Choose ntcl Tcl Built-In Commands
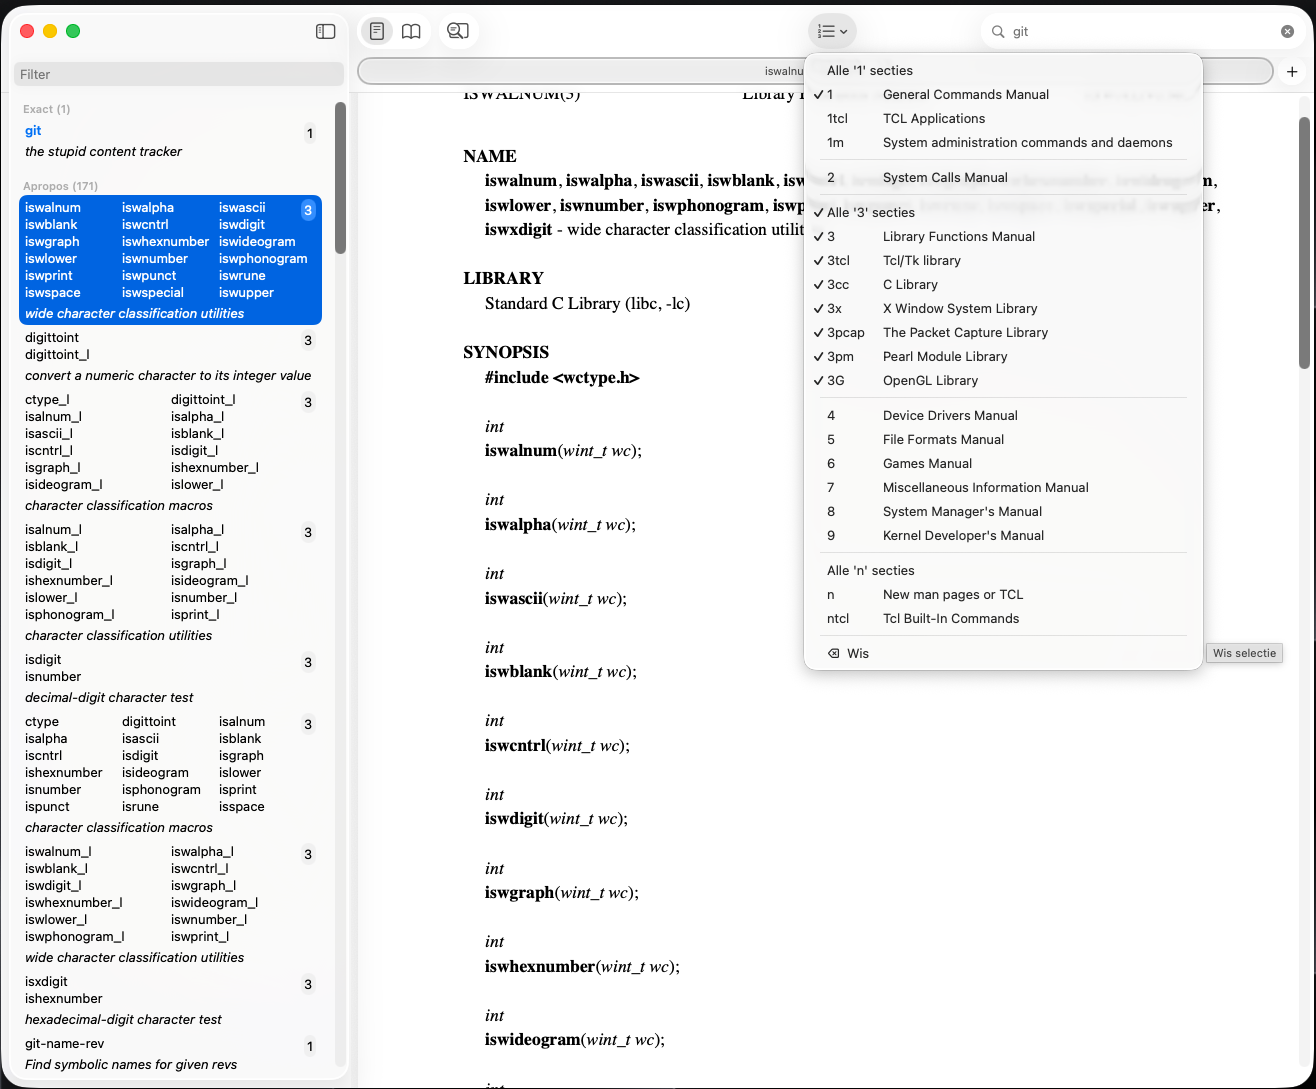Viewport: 1316px width, 1089px height. pos(1003,619)
